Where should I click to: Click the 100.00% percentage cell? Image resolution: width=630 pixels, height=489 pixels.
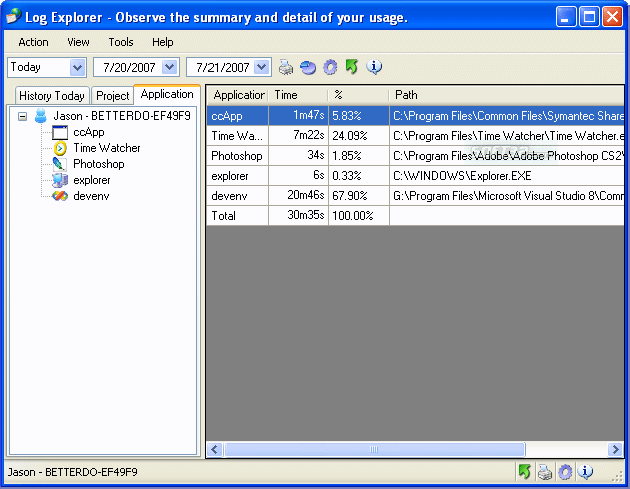[359, 216]
